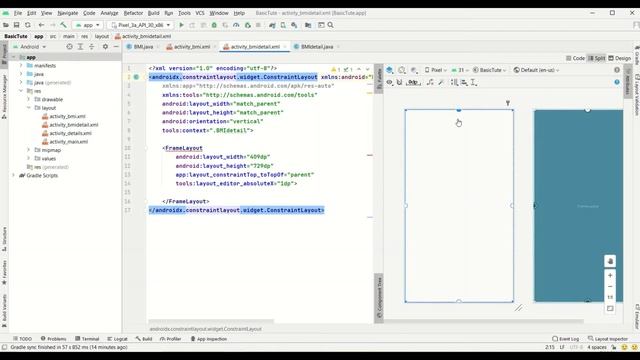The height and width of the screenshot is (360, 640).
Task: Switch editor to Split view mode
Action: pos(596,58)
